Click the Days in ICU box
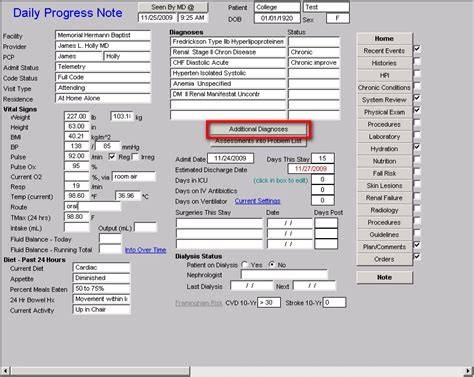Image resolution: width=474 pixels, height=377 pixels. (323, 180)
